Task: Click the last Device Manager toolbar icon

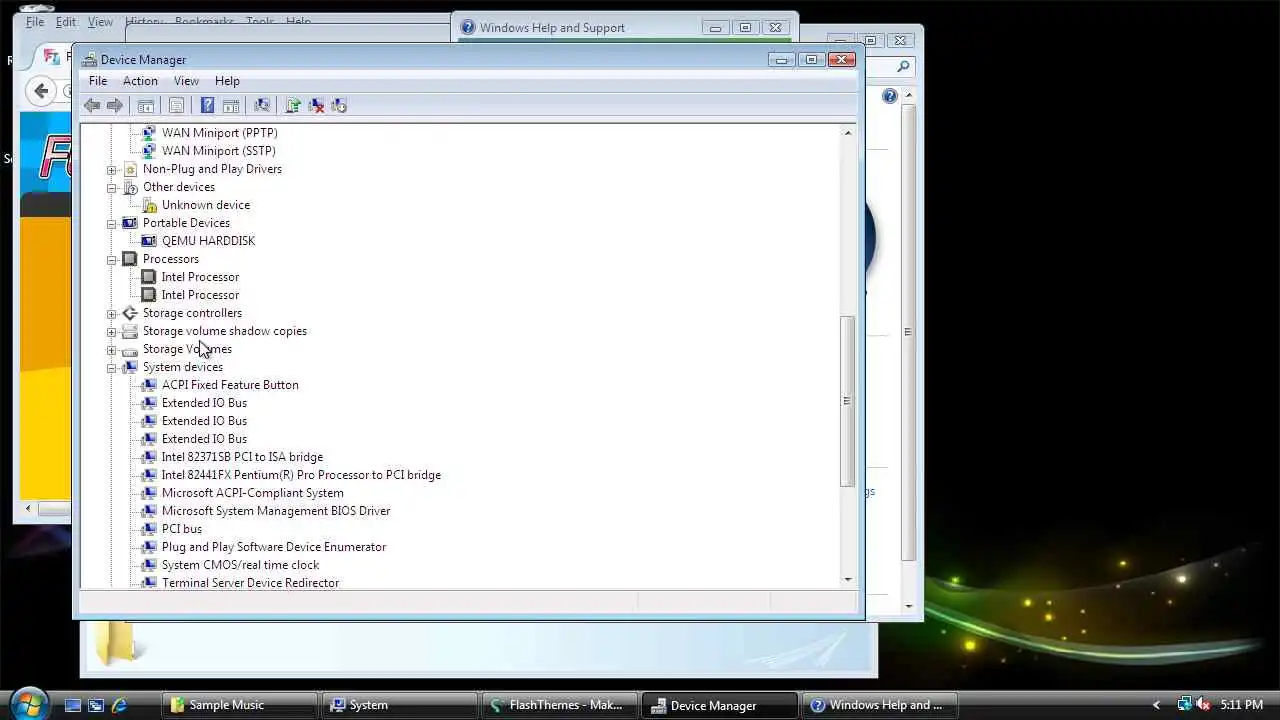Action: 339,105
